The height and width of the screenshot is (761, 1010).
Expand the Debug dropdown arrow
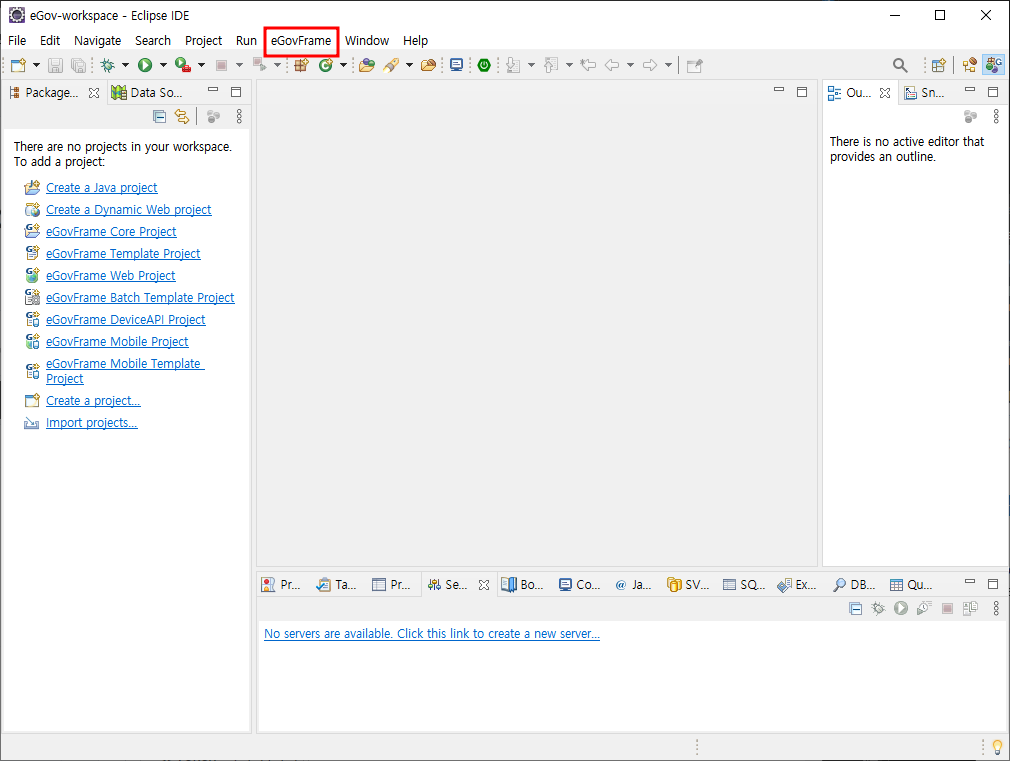pos(125,65)
